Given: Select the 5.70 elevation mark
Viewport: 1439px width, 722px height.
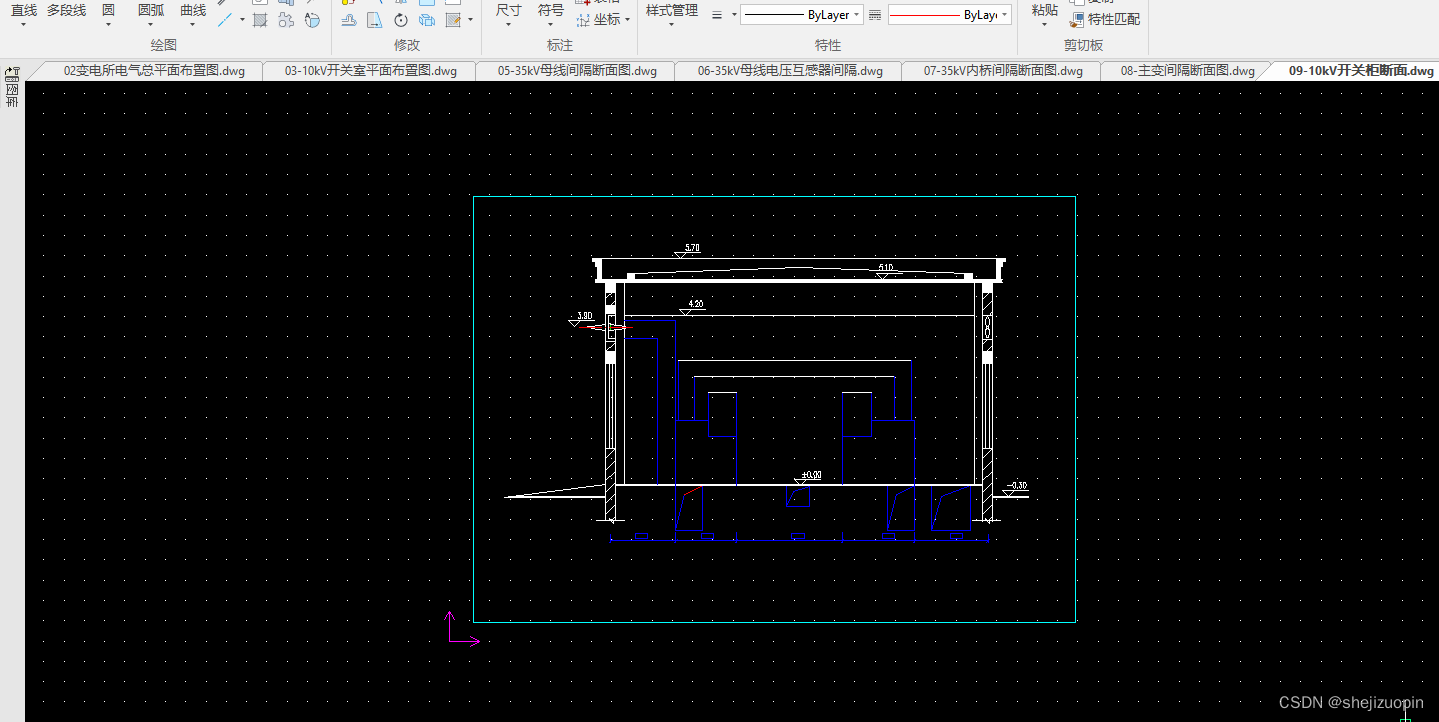Looking at the screenshot, I should coord(686,250).
